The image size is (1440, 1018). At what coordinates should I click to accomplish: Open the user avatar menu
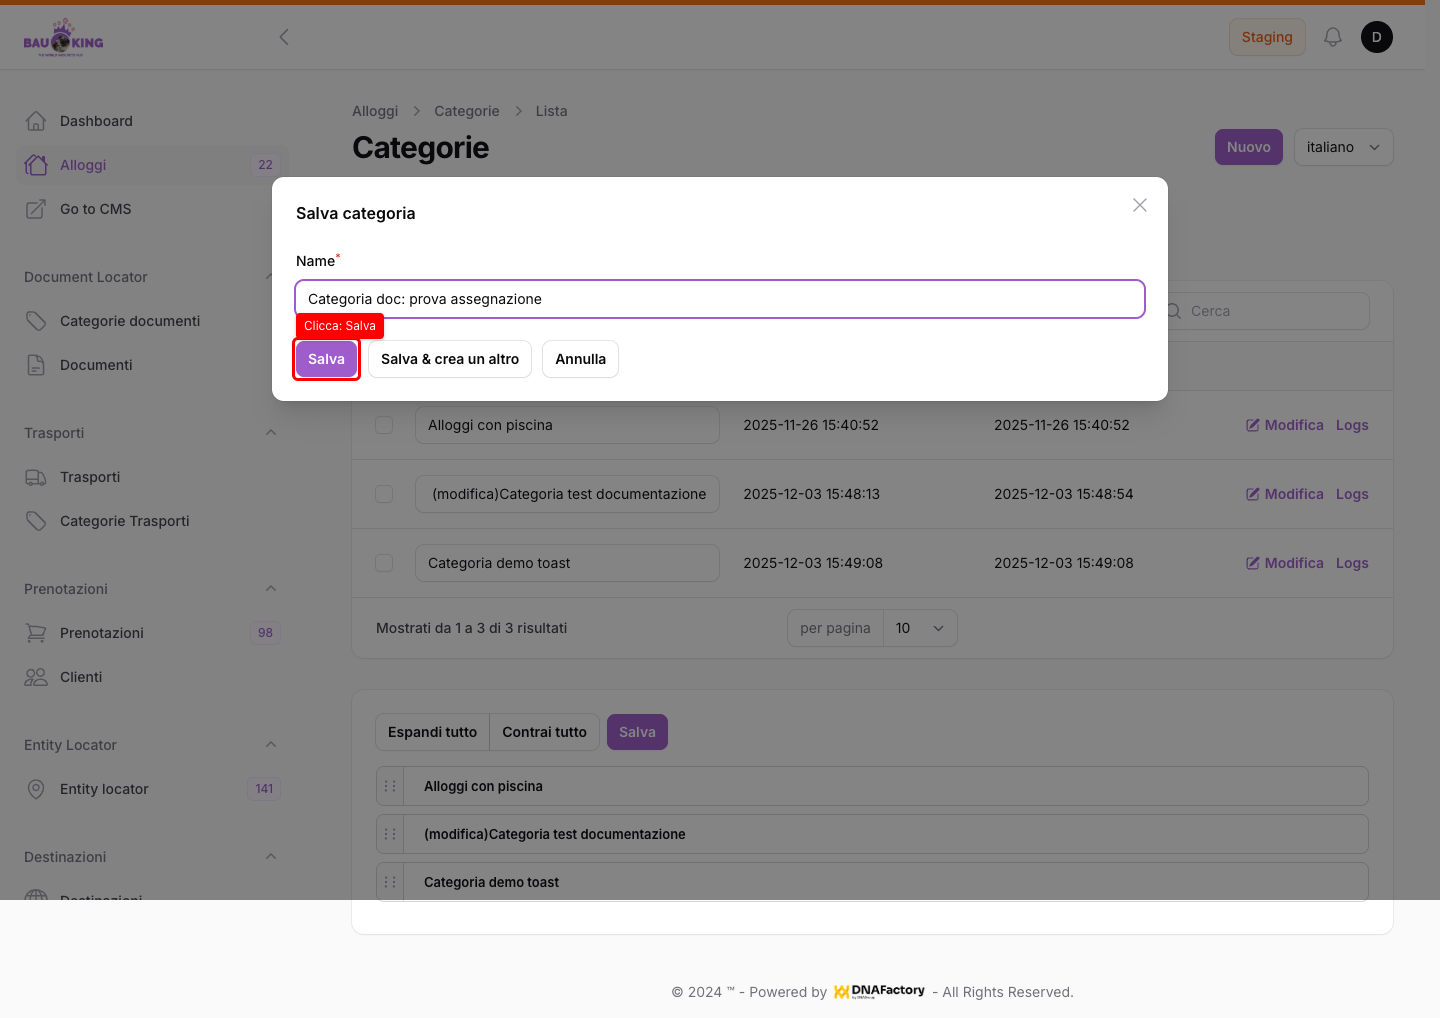[1376, 37]
